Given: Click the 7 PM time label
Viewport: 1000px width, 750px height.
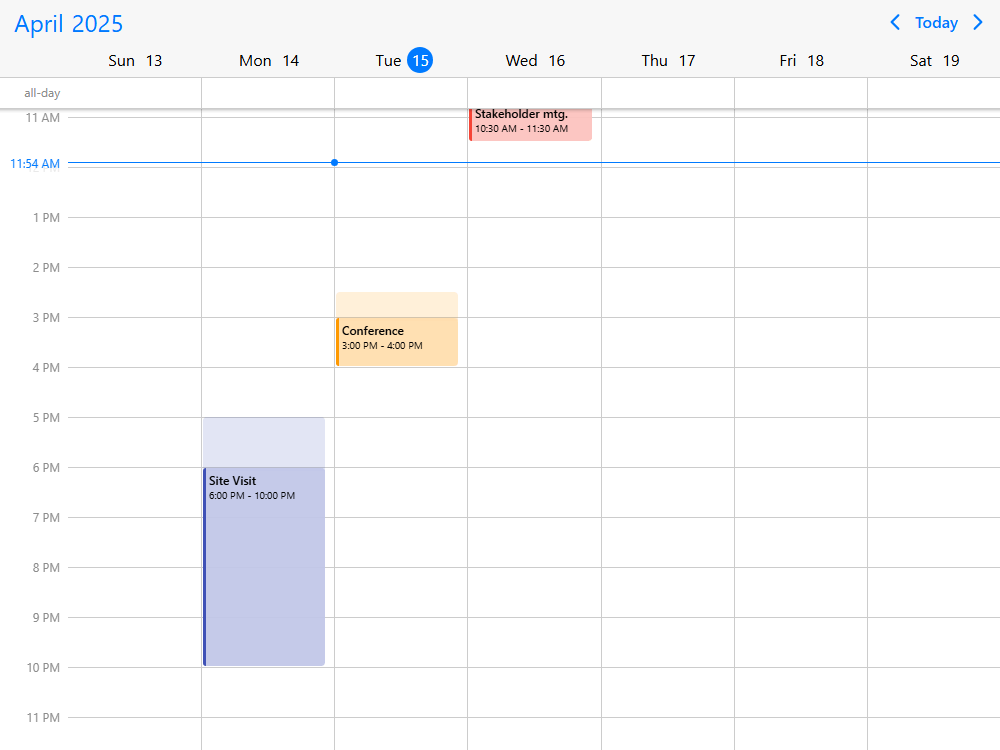Looking at the screenshot, I should click(x=47, y=517).
